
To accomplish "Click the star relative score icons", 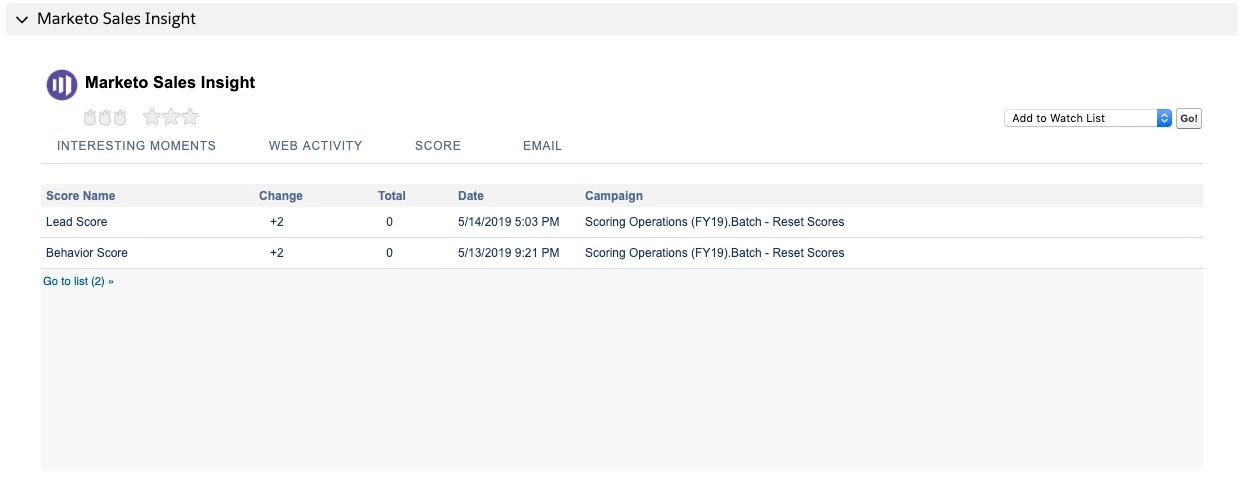I will pyautogui.click(x=171, y=117).
